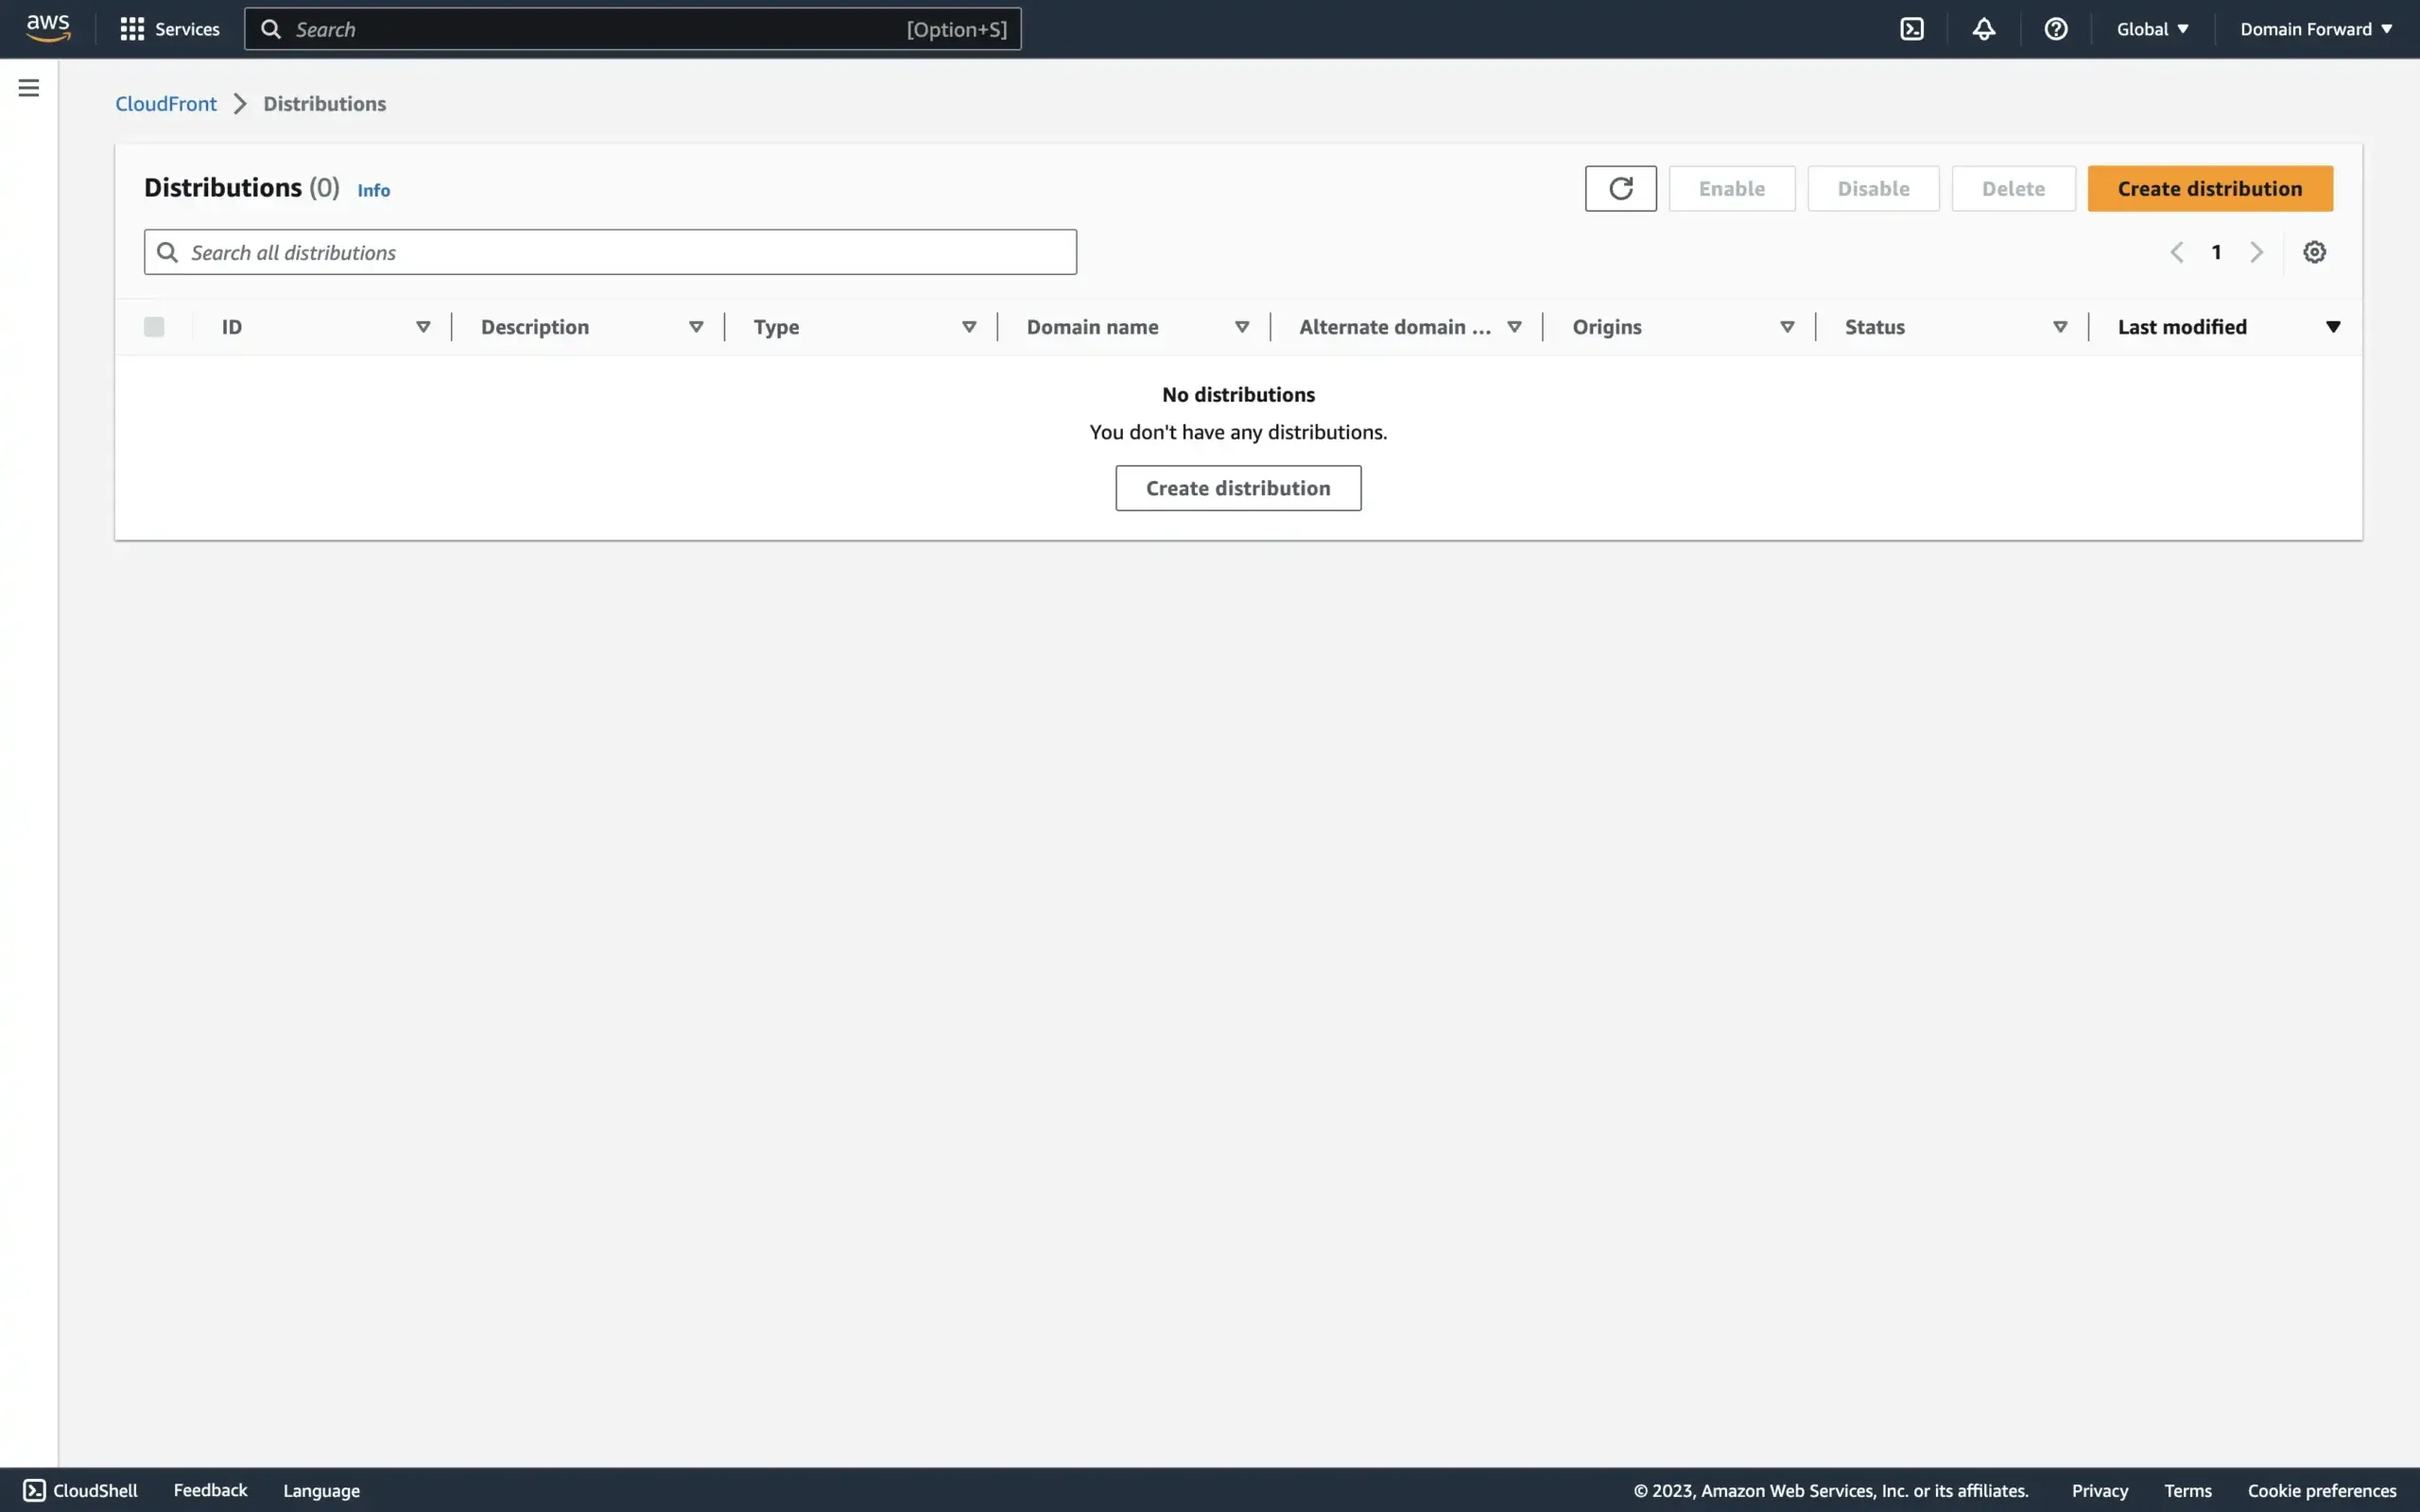Click the AWS home logo

(x=47, y=28)
